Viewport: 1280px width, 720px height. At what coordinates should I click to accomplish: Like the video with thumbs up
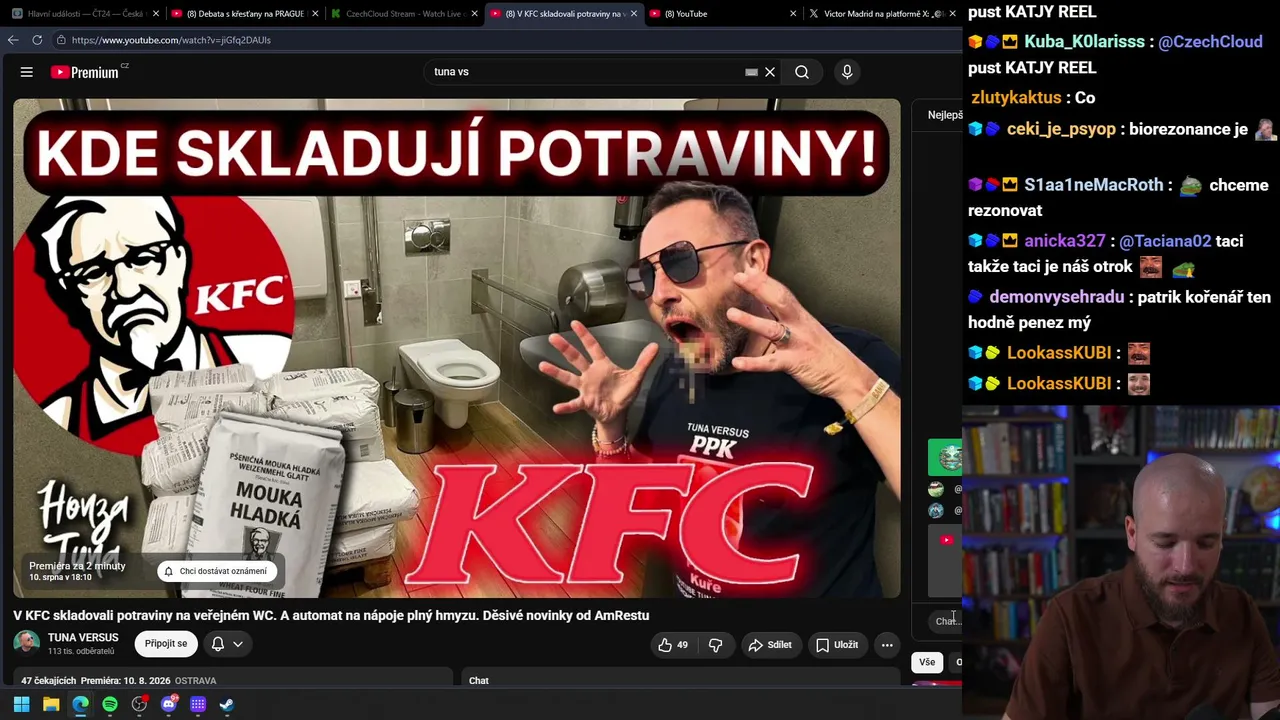click(x=673, y=645)
